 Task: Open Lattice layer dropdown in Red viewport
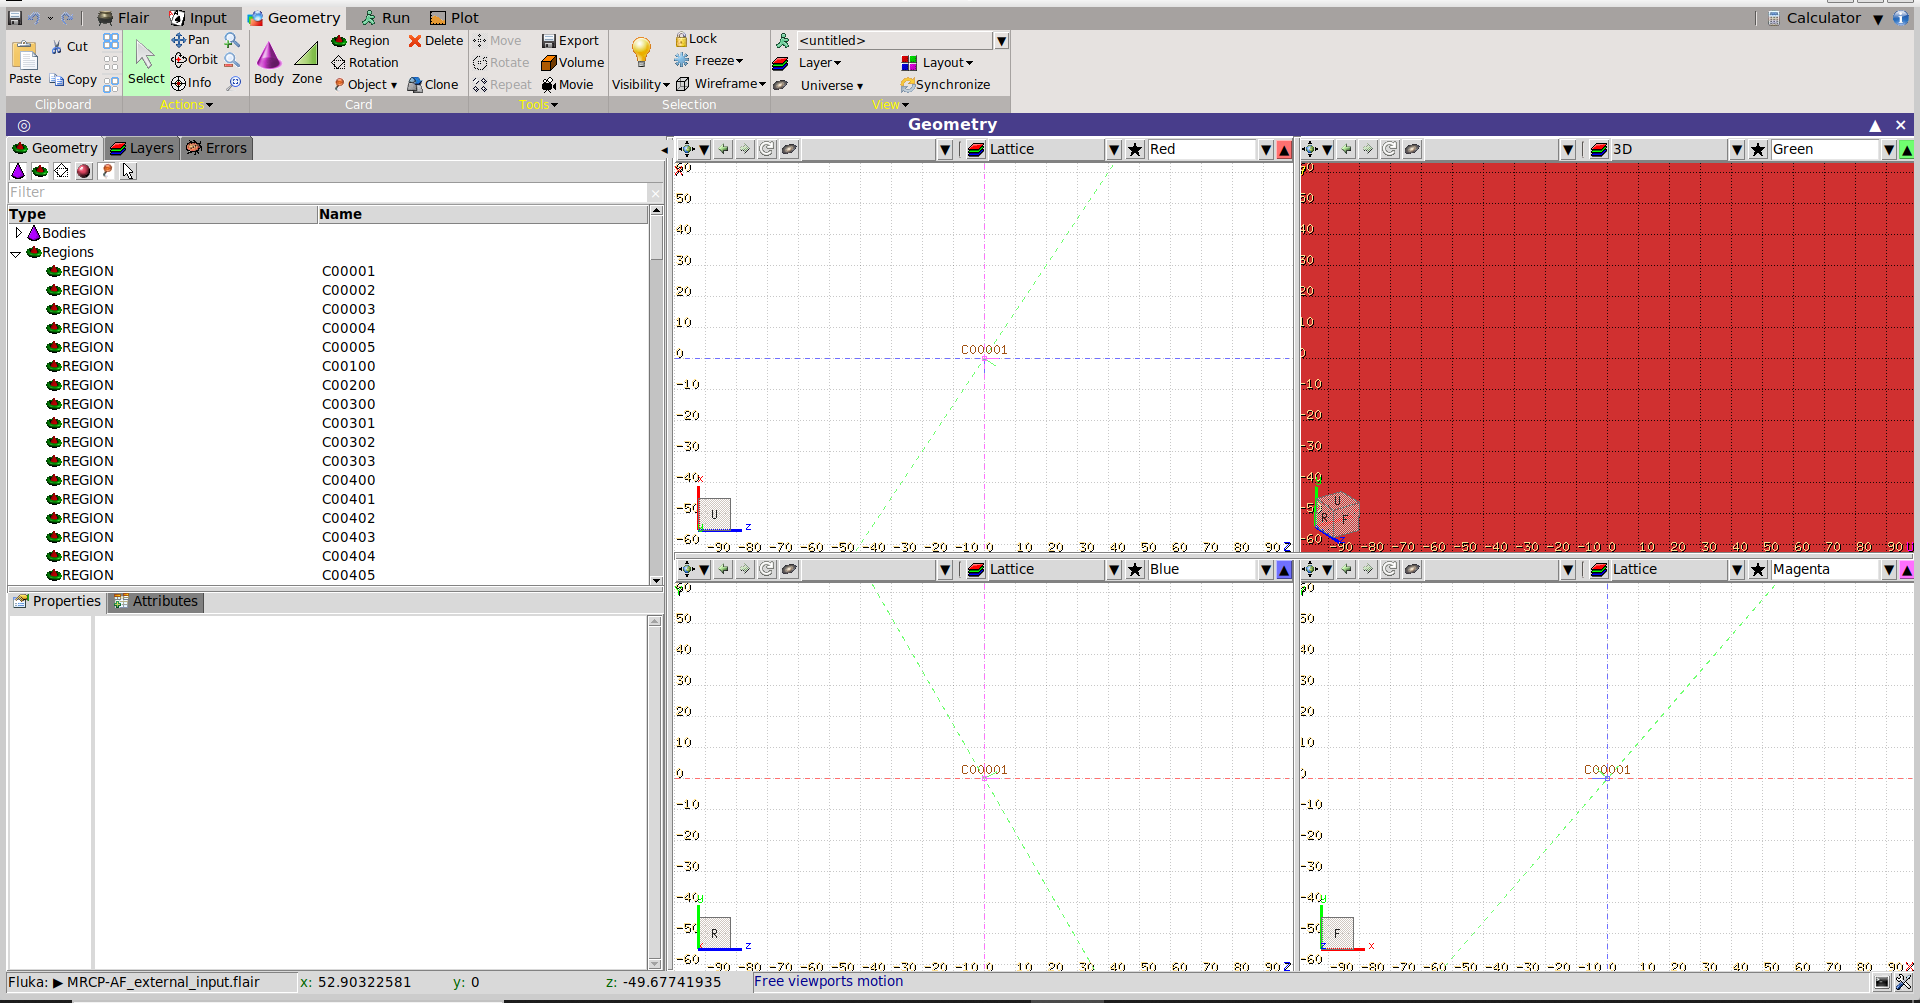(x=1113, y=150)
